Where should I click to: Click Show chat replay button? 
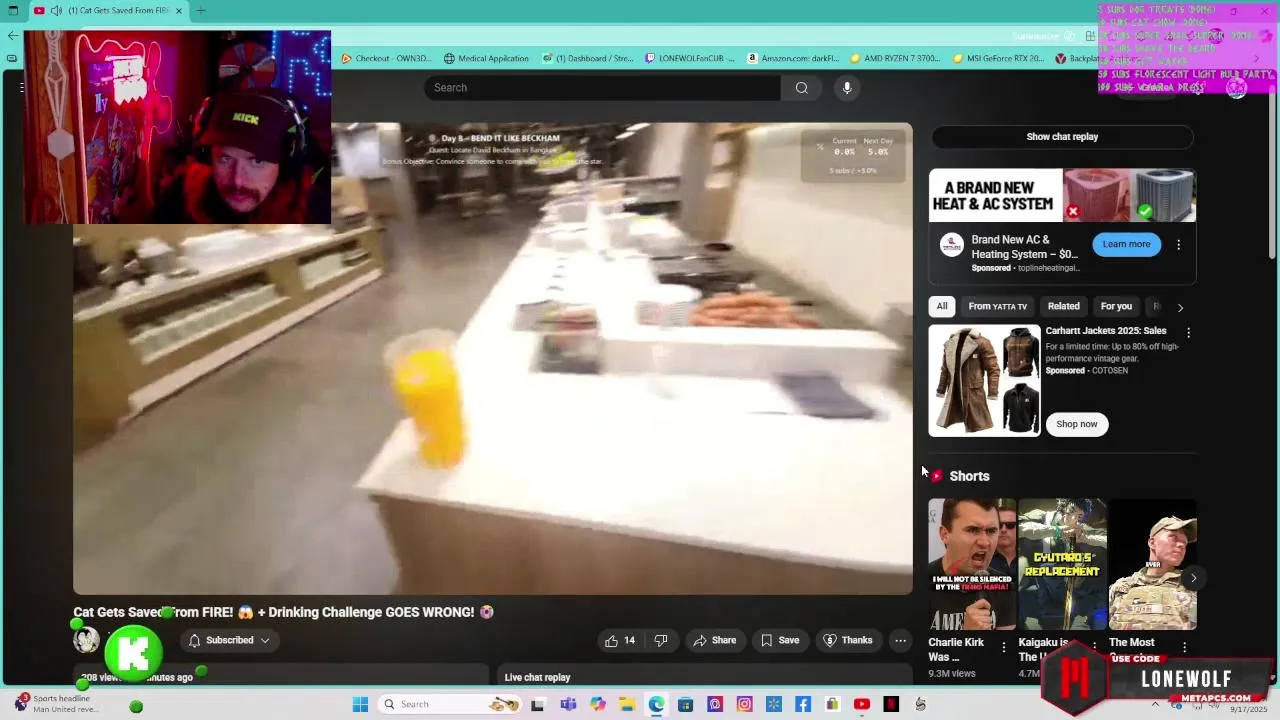coord(1062,137)
